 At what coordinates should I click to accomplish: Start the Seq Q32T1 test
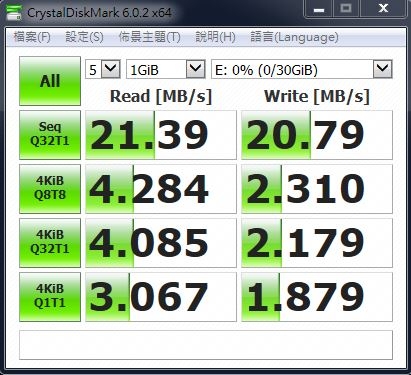click(50, 135)
